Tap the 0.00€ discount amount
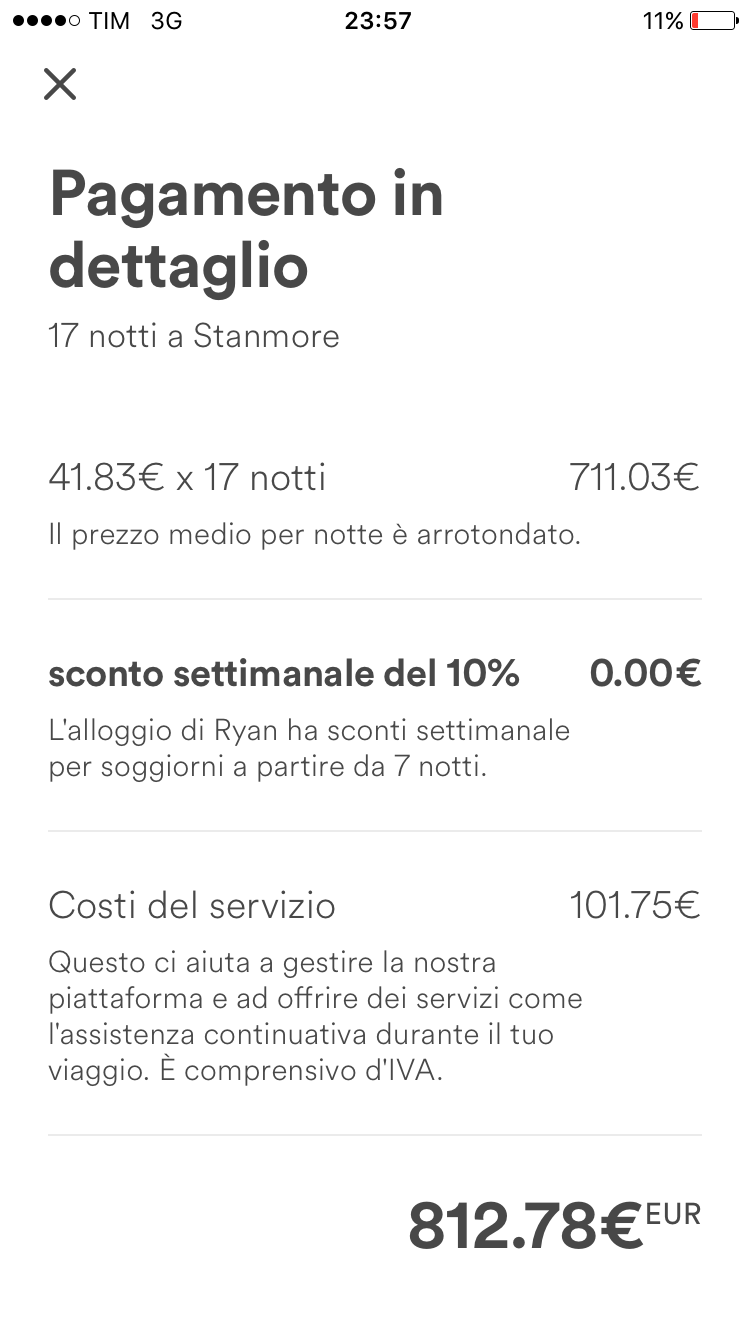The height and width of the screenshot is (1334, 750). pos(645,675)
